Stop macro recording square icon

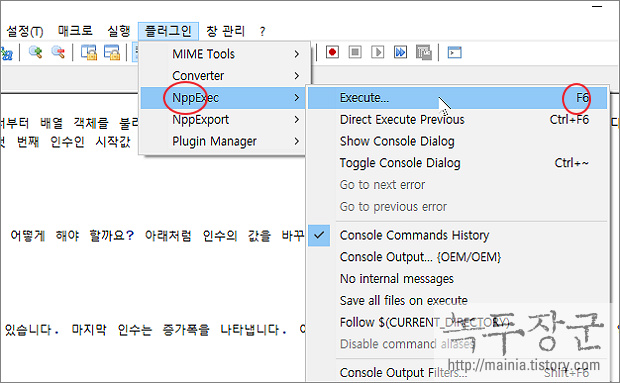[355, 52]
